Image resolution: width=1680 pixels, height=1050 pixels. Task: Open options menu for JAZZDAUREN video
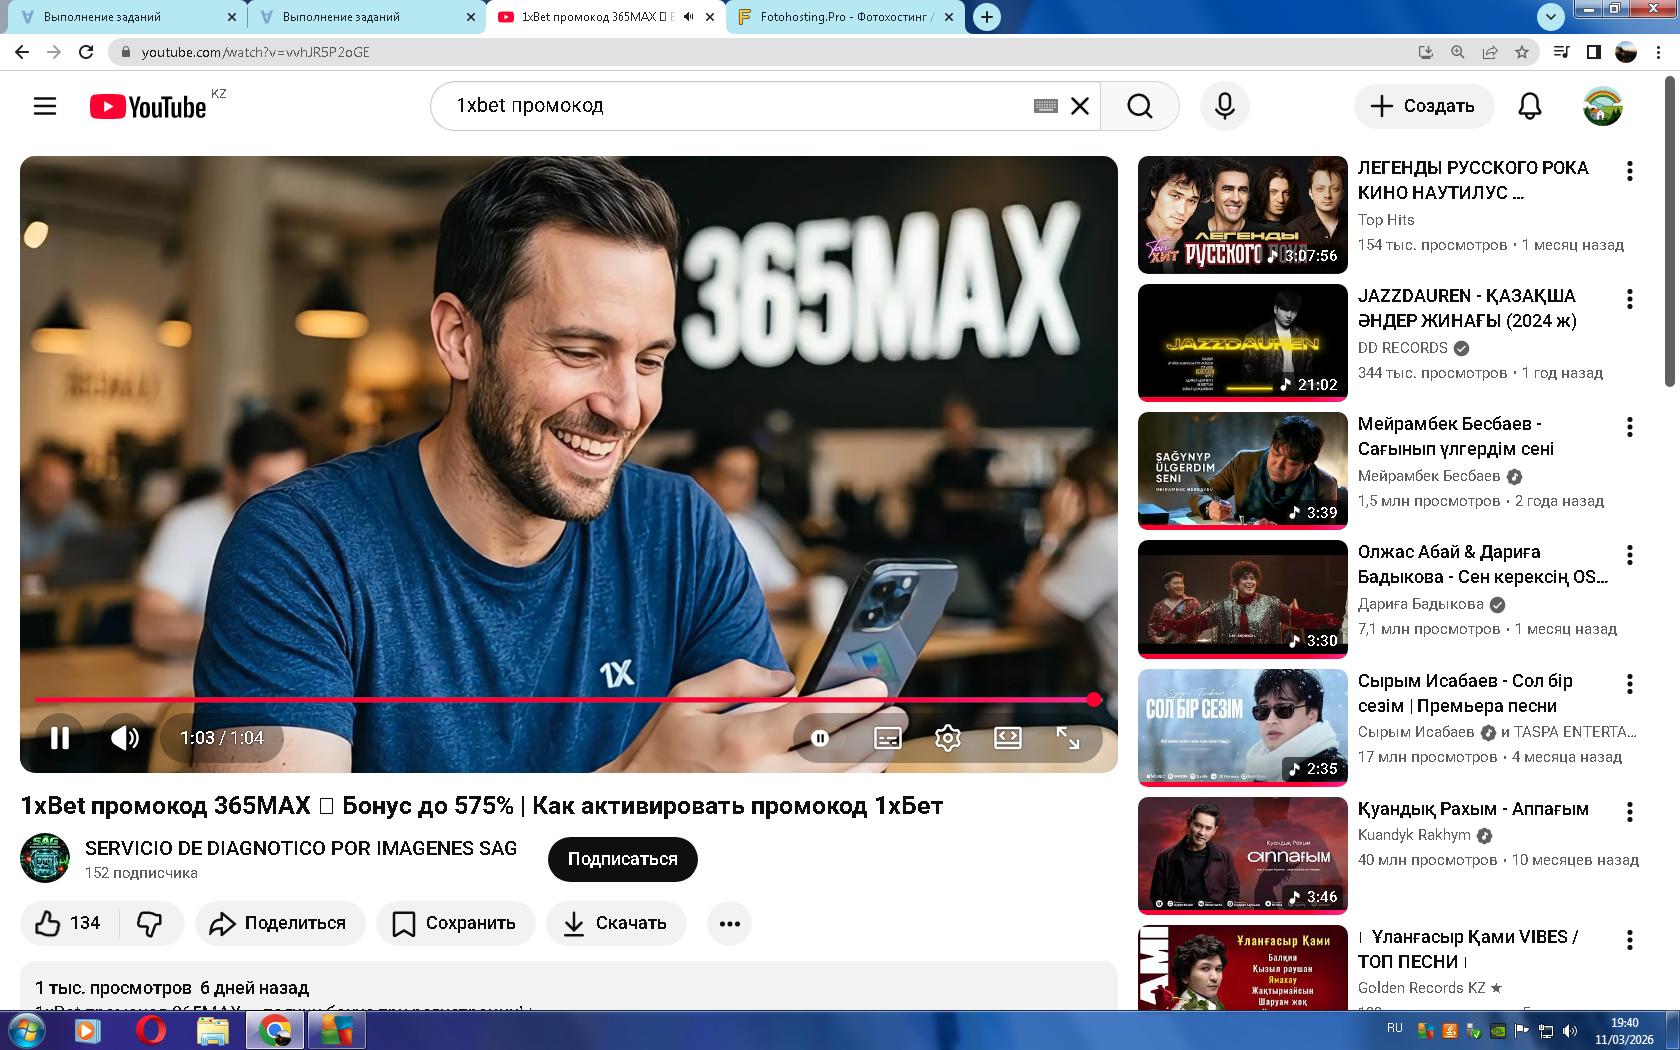coord(1629,299)
